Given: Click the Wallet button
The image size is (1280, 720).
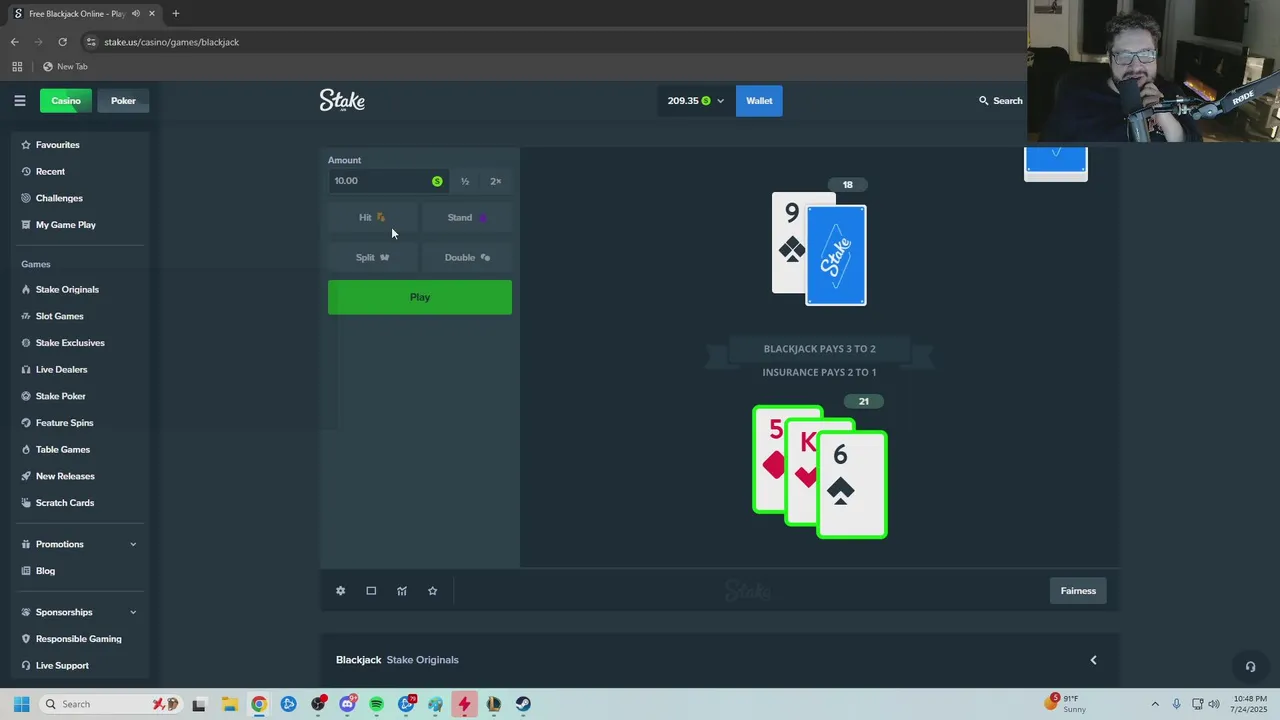Looking at the screenshot, I should pos(759,100).
